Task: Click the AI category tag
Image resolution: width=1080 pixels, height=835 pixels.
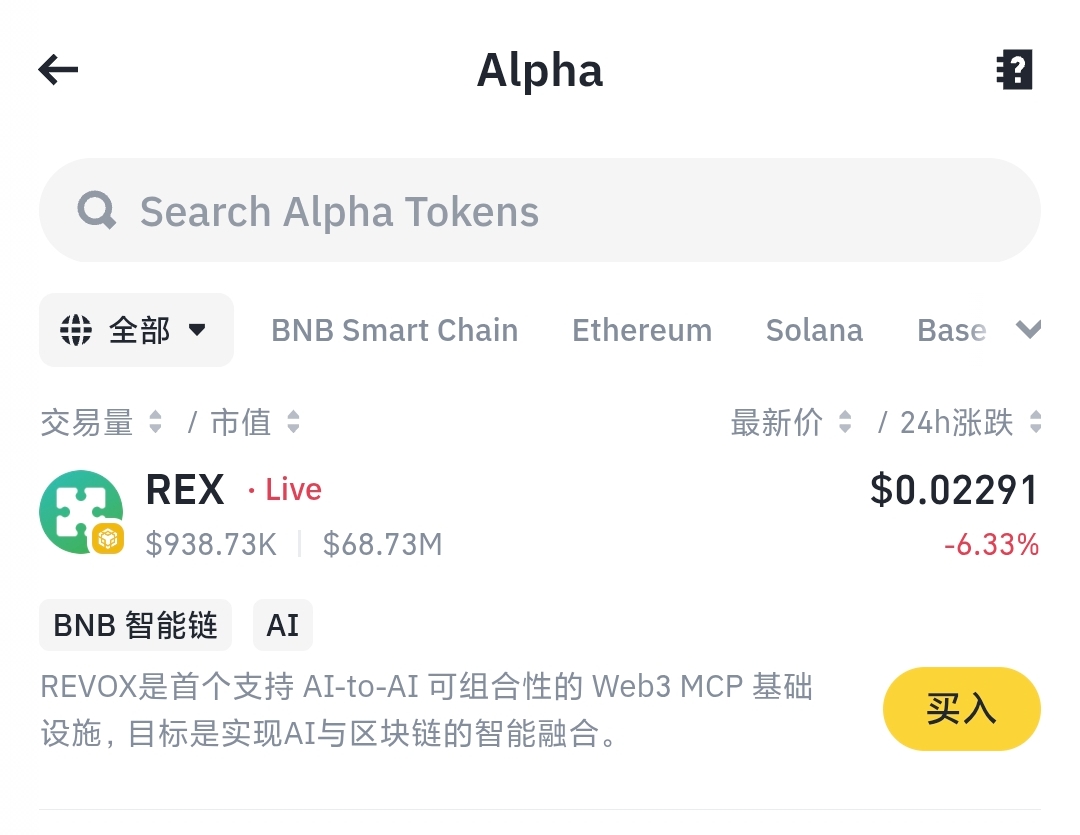Action: point(282,626)
